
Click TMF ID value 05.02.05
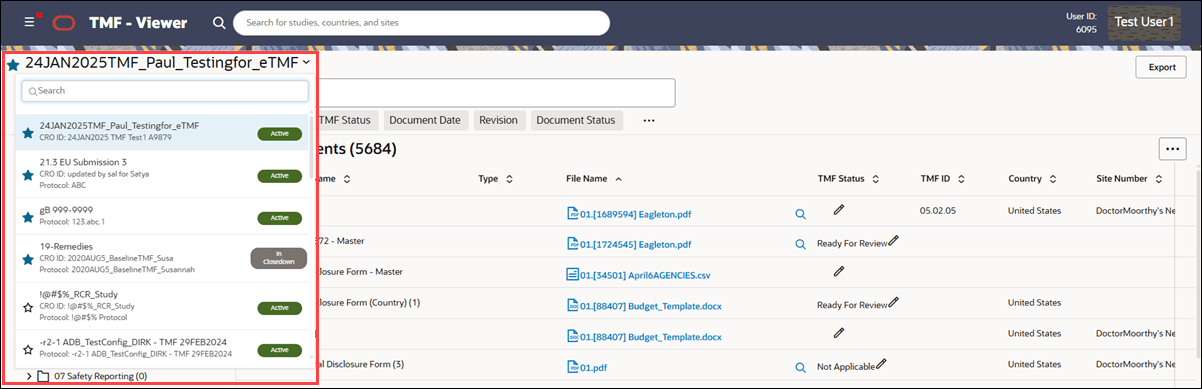click(x=939, y=212)
